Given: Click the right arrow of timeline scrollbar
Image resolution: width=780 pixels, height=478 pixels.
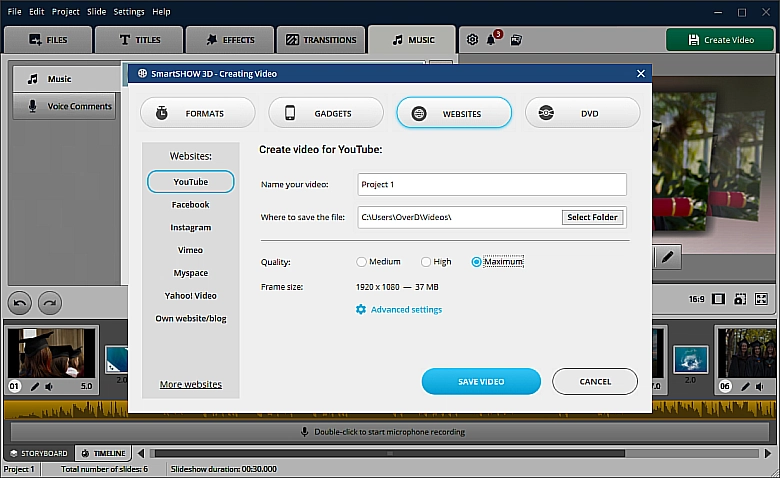Looking at the screenshot, I should (x=768, y=453).
